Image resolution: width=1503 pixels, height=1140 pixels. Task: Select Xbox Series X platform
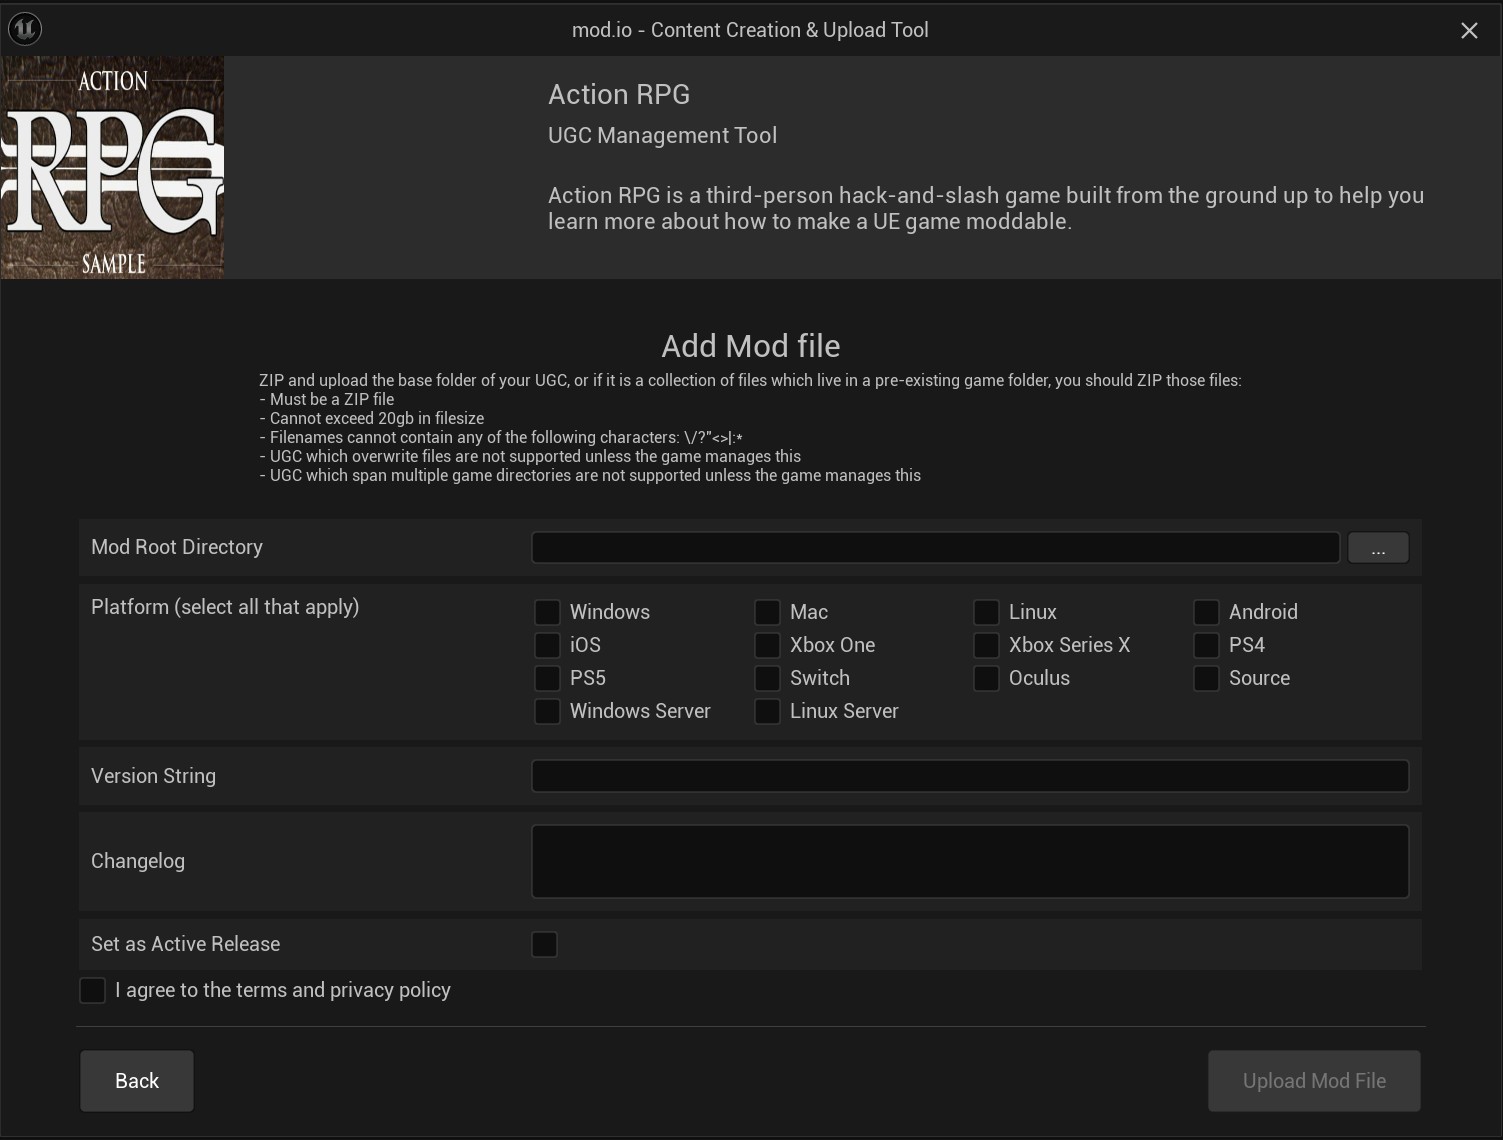point(985,645)
